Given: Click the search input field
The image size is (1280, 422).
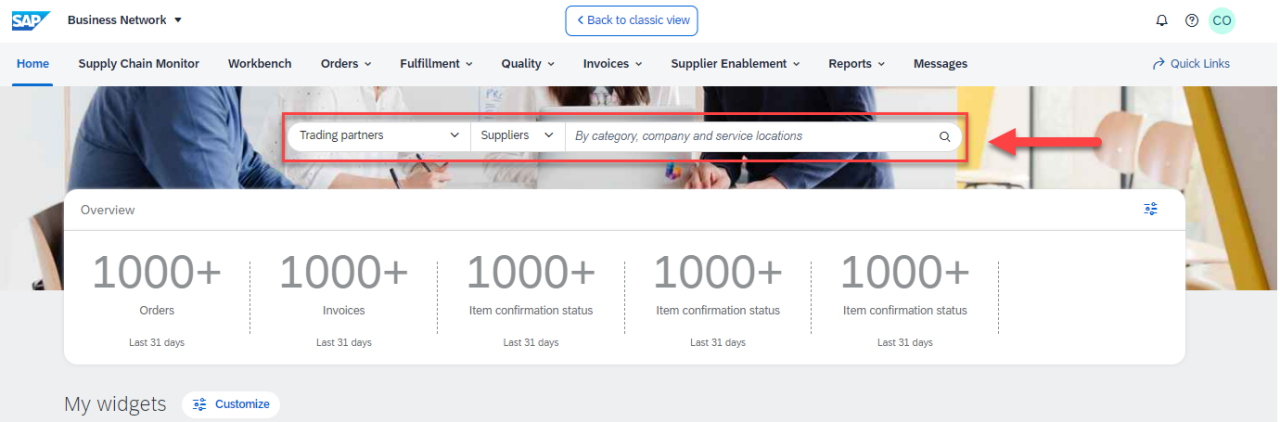Looking at the screenshot, I should pos(750,136).
